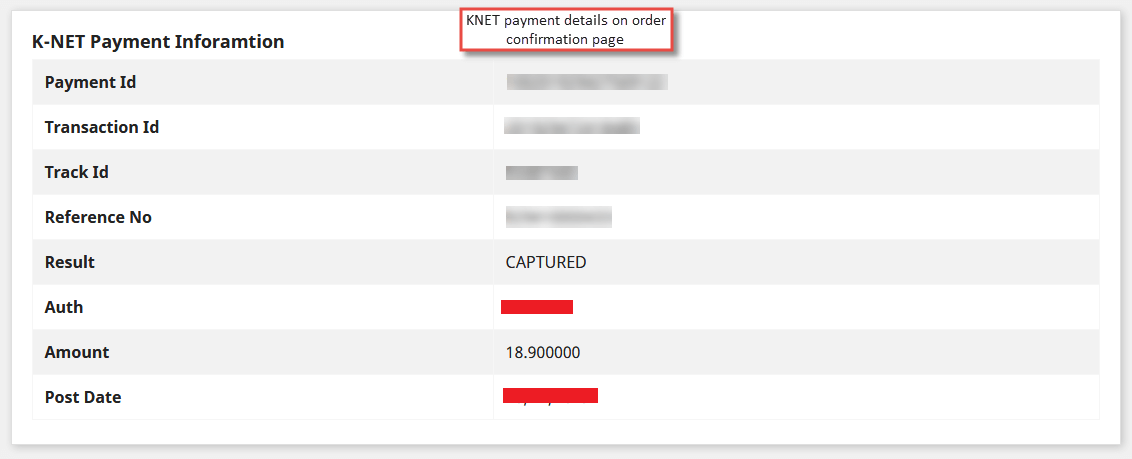Click the Auth label
This screenshot has height=459, width=1132.
pyautogui.click(x=64, y=307)
